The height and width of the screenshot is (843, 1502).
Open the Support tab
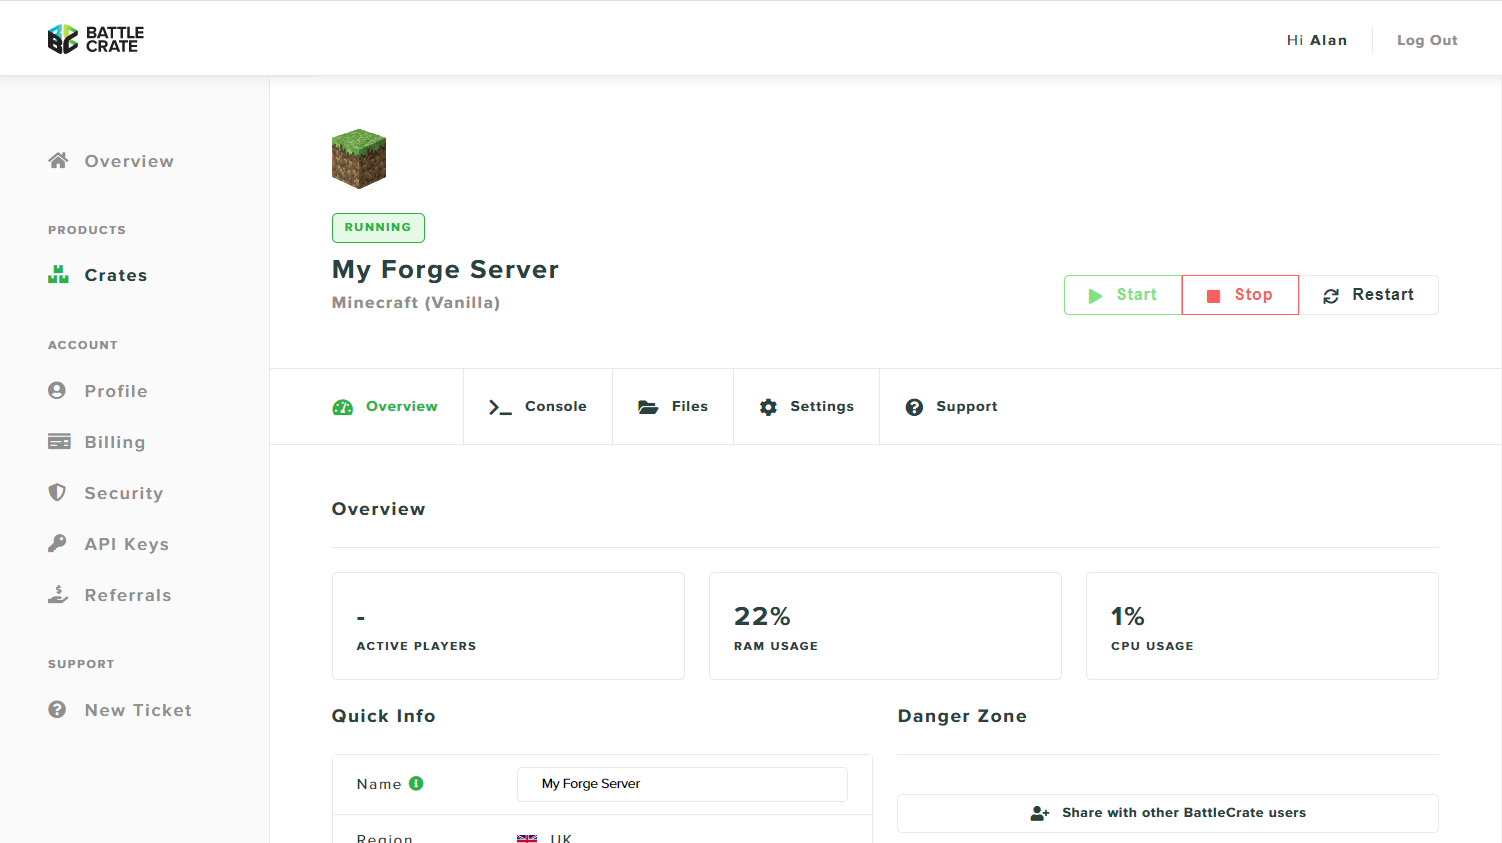[951, 406]
